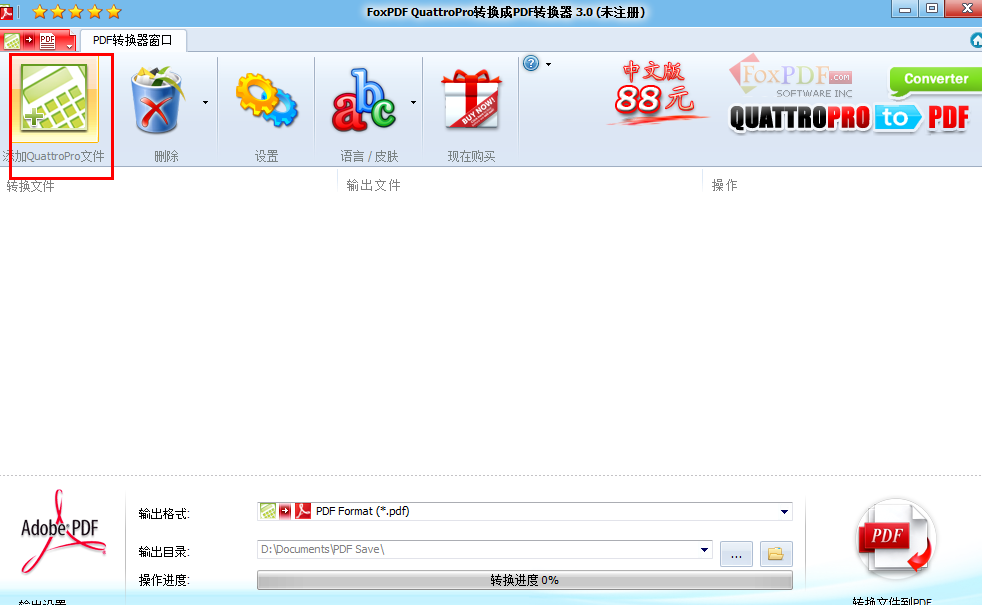Viewport: 982px width, 605px height.
Task: Open the FoxPDF.com Software Inc logo link
Action: click(792, 76)
